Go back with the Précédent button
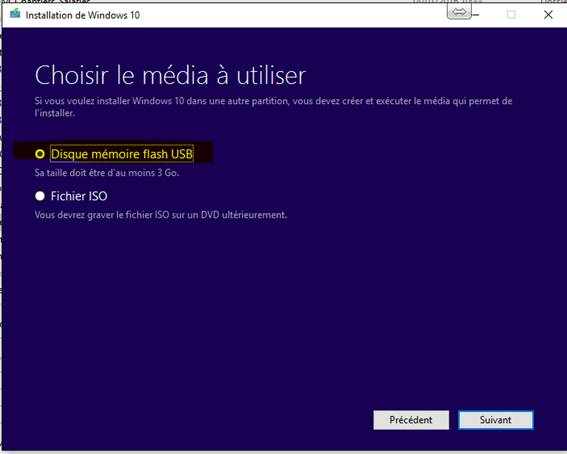The image size is (567, 454). tap(411, 420)
